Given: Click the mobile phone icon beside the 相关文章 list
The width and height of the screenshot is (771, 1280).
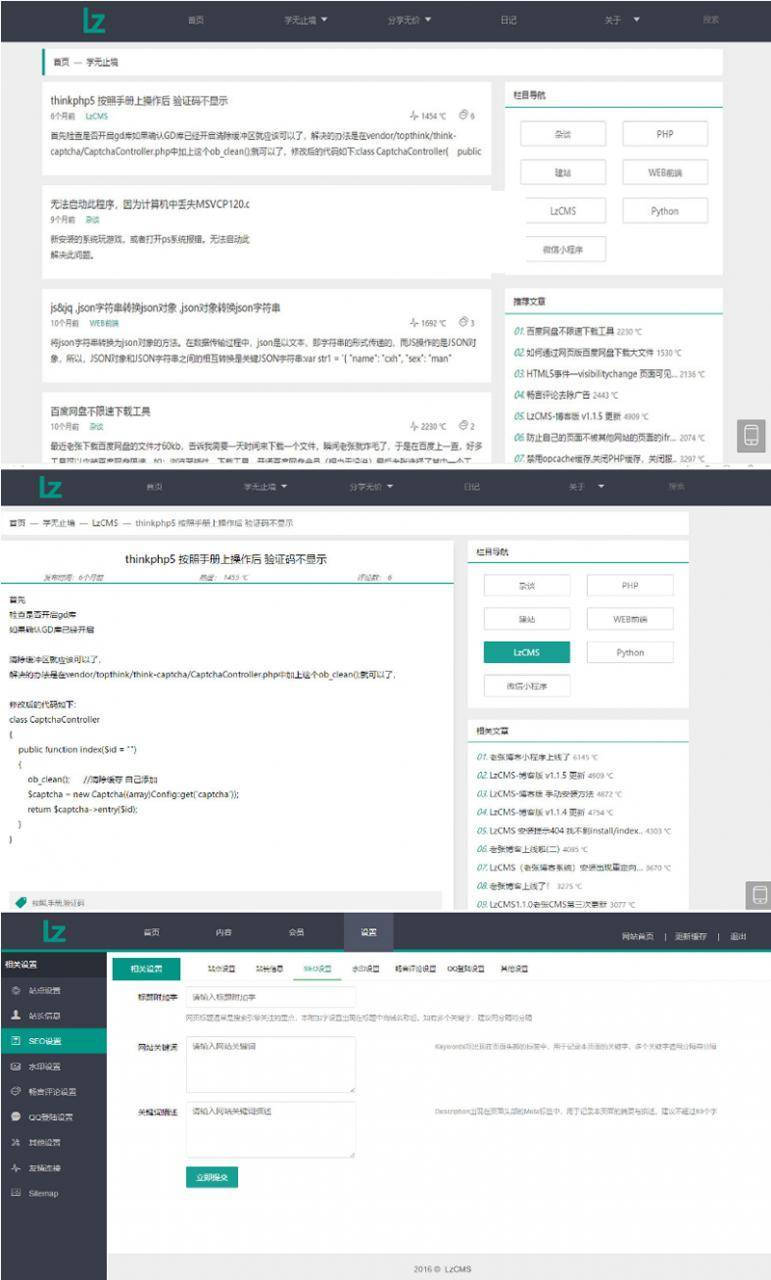Looking at the screenshot, I should click(759, 895).
